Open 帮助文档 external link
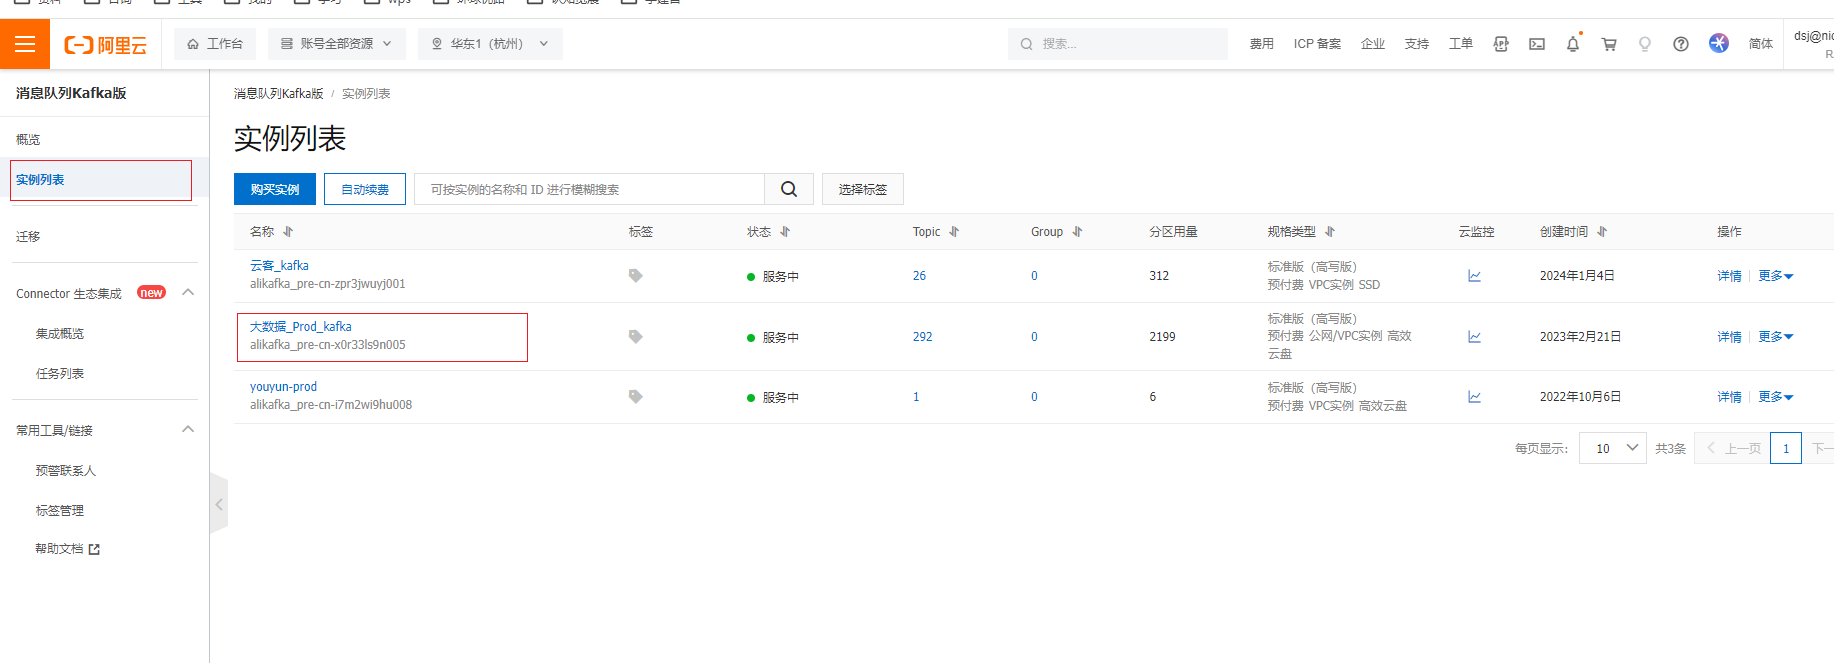The width and height of the screenshot is (1834, 663). coord(68,549)
